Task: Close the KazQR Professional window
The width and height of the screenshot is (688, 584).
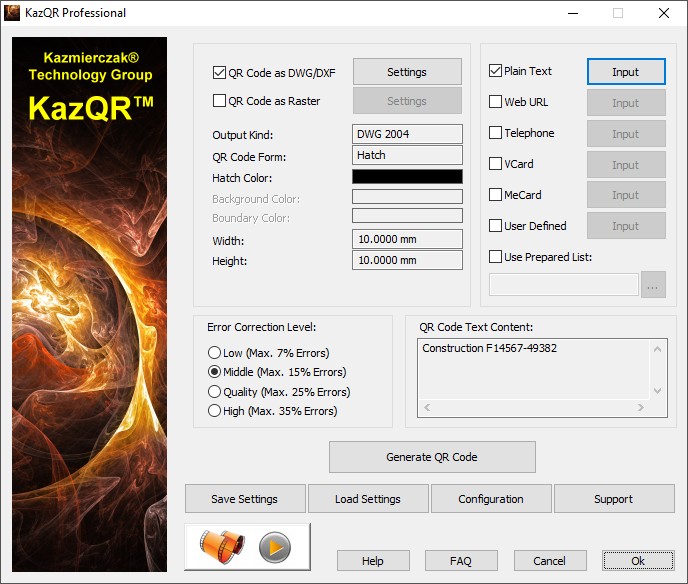Action: 664,13
